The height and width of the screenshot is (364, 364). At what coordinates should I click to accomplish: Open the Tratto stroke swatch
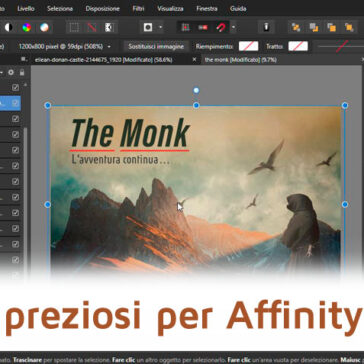[298, 46]
